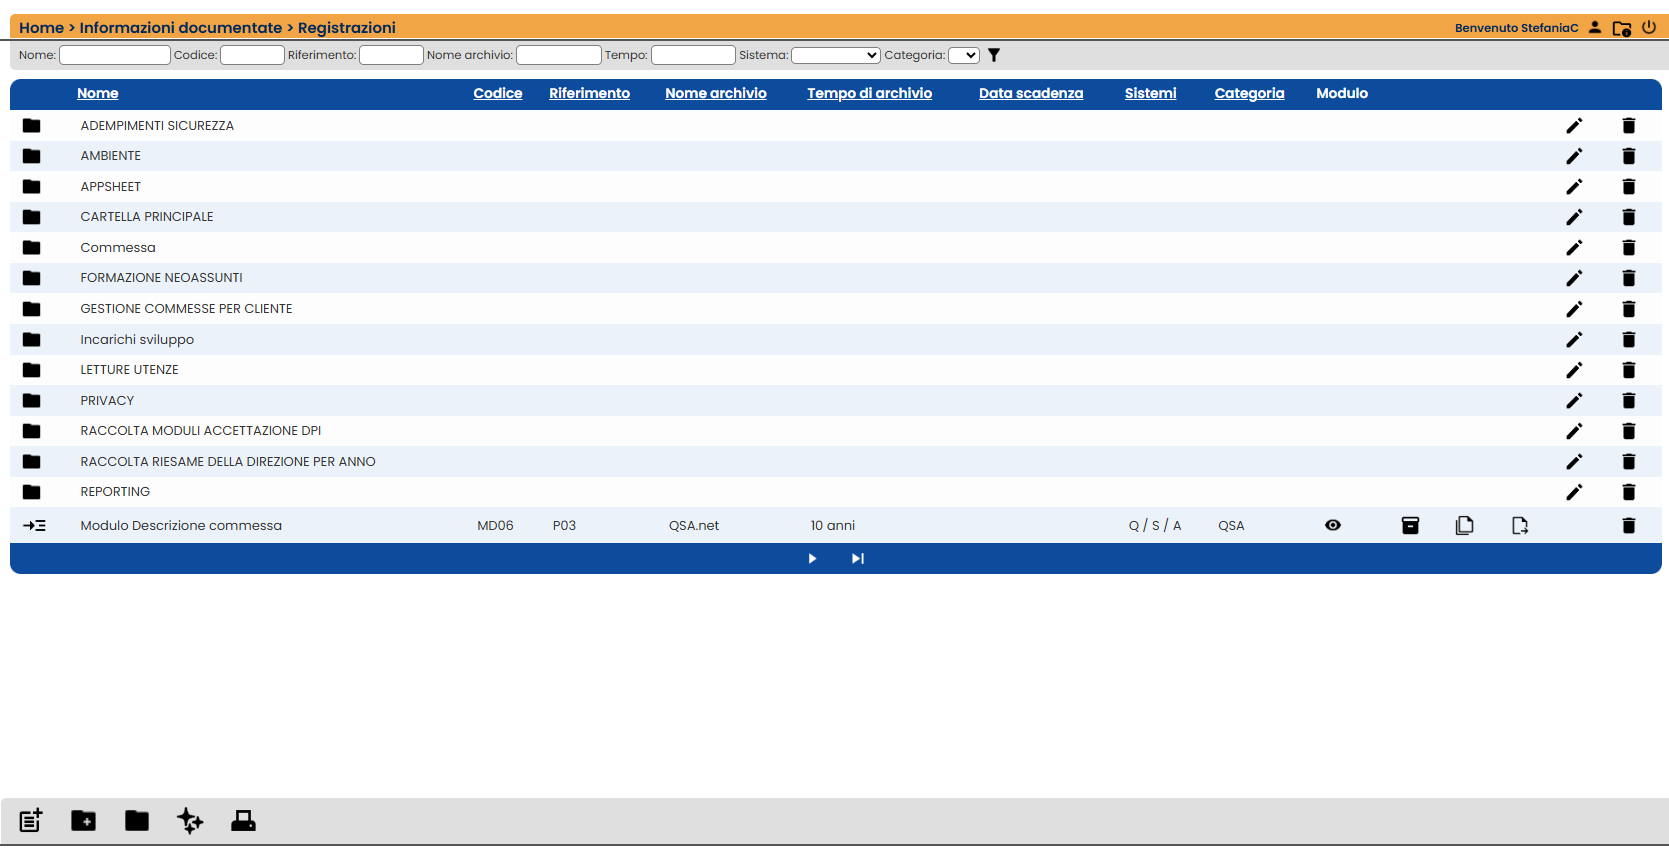The width and height of the screenshot is (1669, 856).
Task: Create a new folder from bottom toolbar
Action: coord(84,821)
